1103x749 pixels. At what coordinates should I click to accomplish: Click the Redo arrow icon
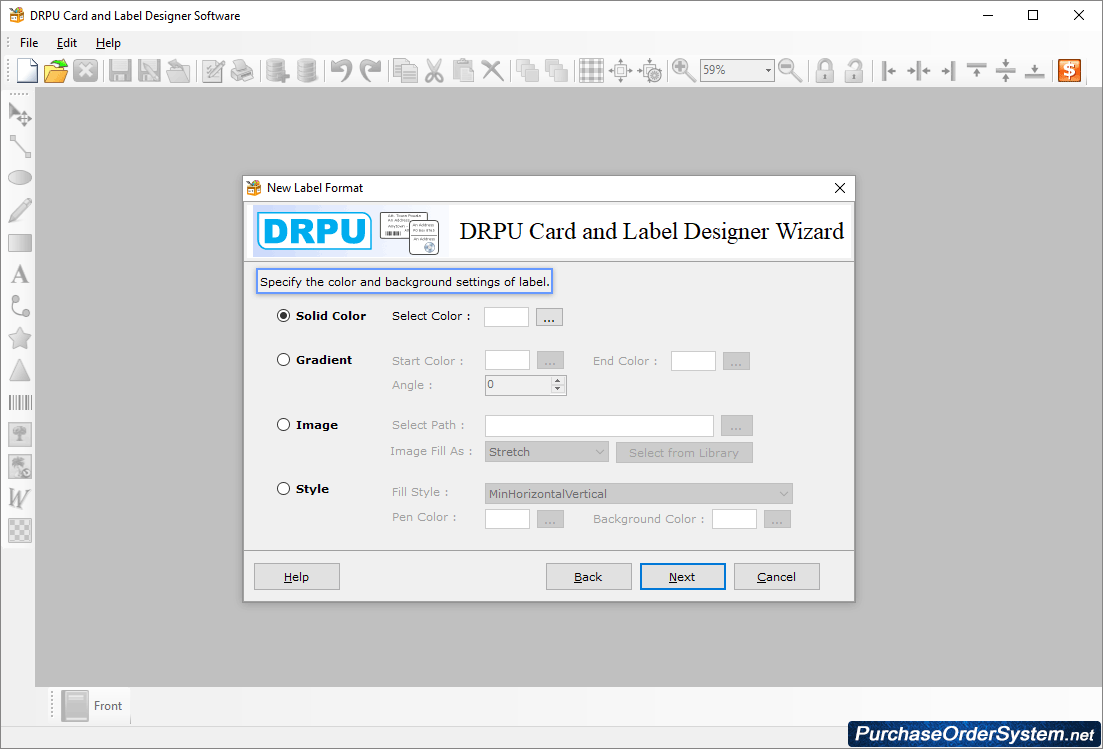(370, 70)
